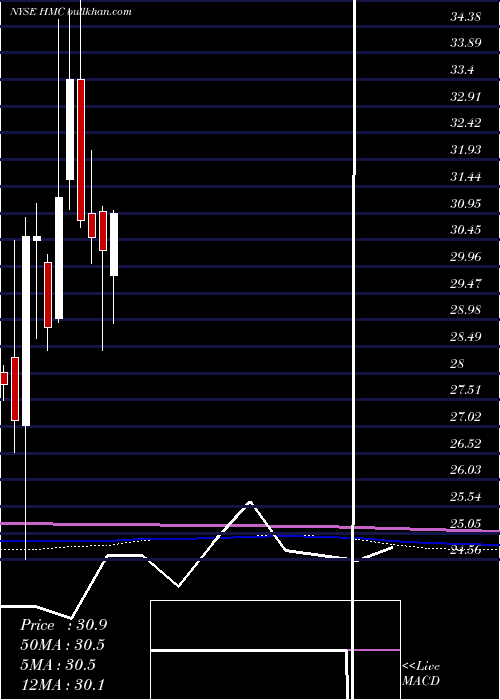Viewport: 500px width, 700px height.
Task: Click the 33.89 price axis label
Action: [x=466, y=43]
